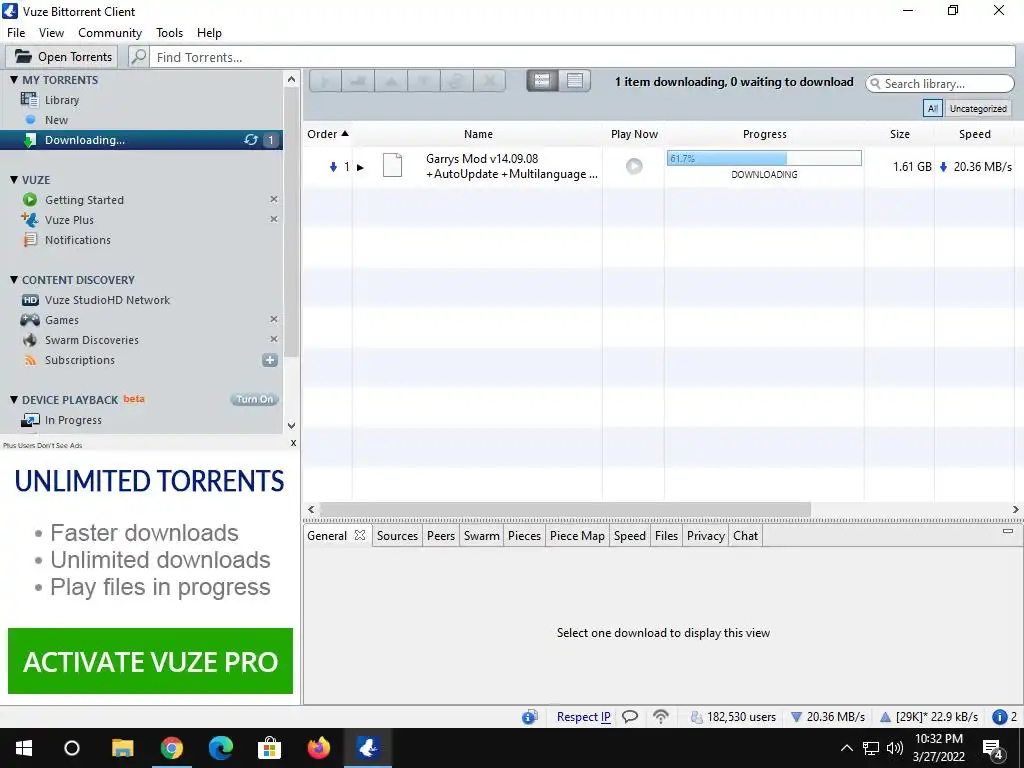
Task: Toggle the All category filter
Action: [933, 108]
